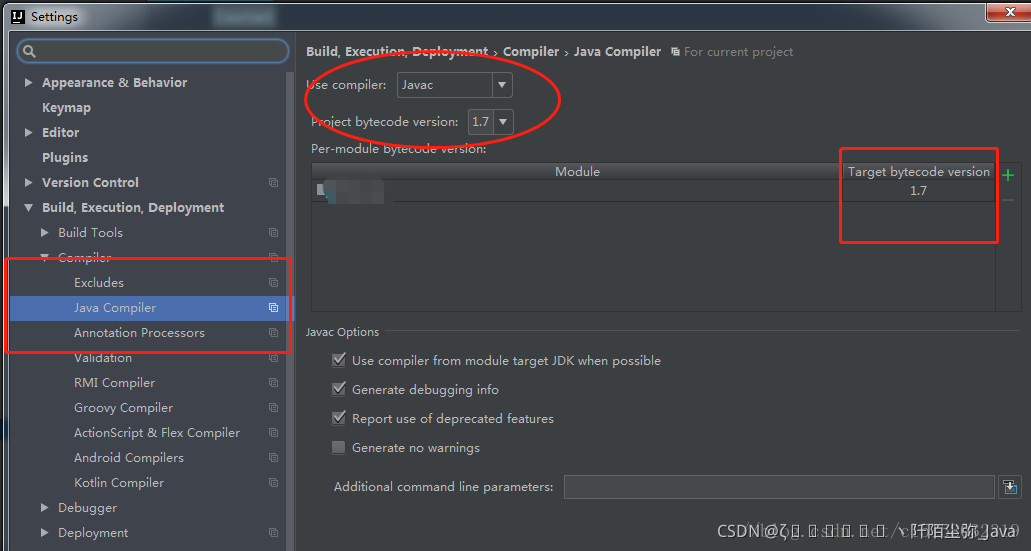Focus Additional command line parameters field
This screenshot has width=1031, height=551.
(x=779, y=487)
